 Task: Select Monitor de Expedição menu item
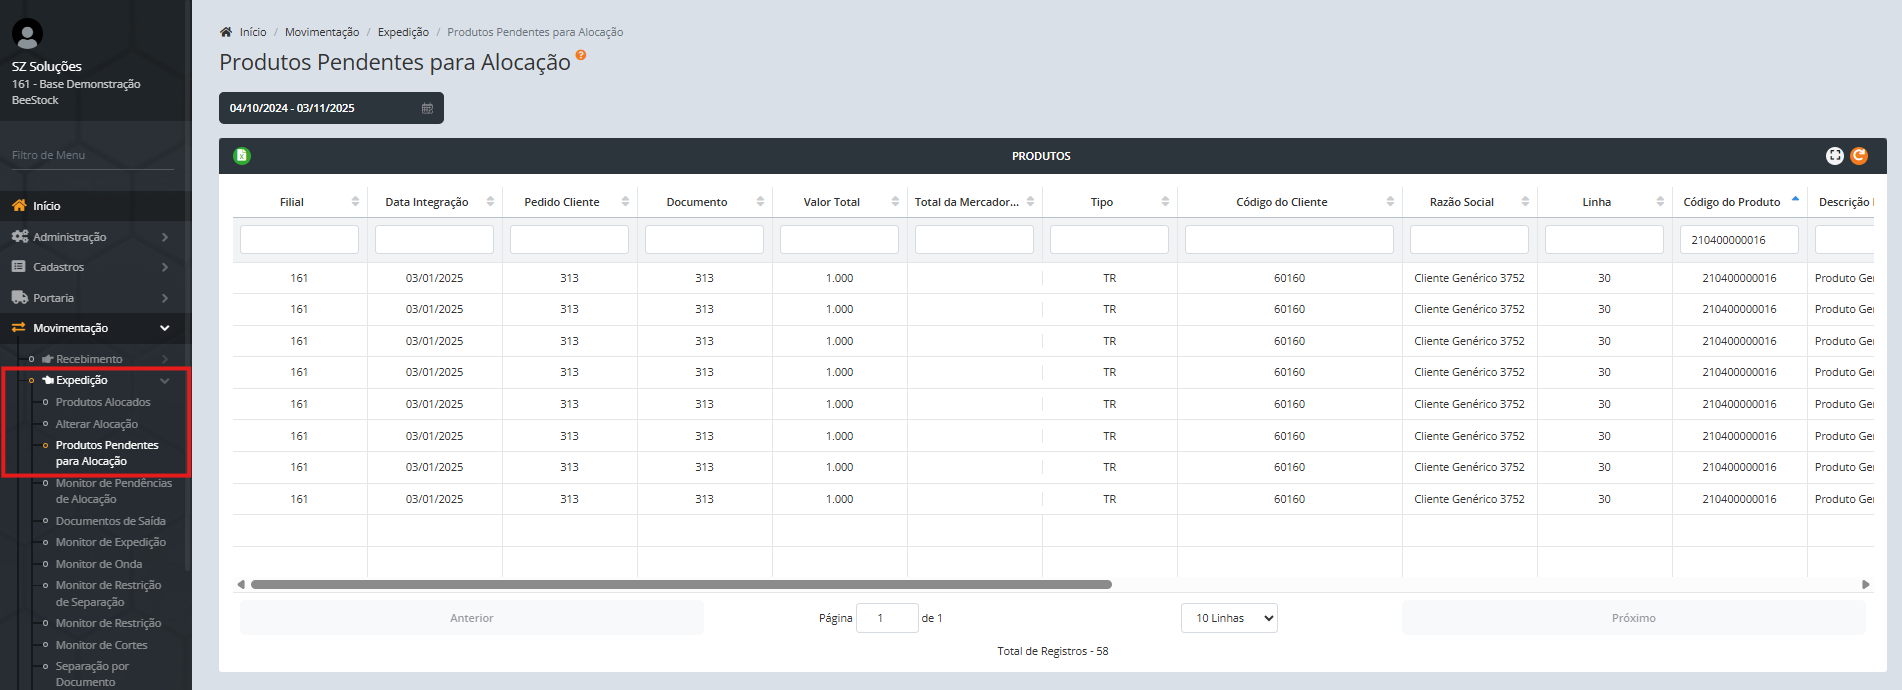[x=111, y=542]
